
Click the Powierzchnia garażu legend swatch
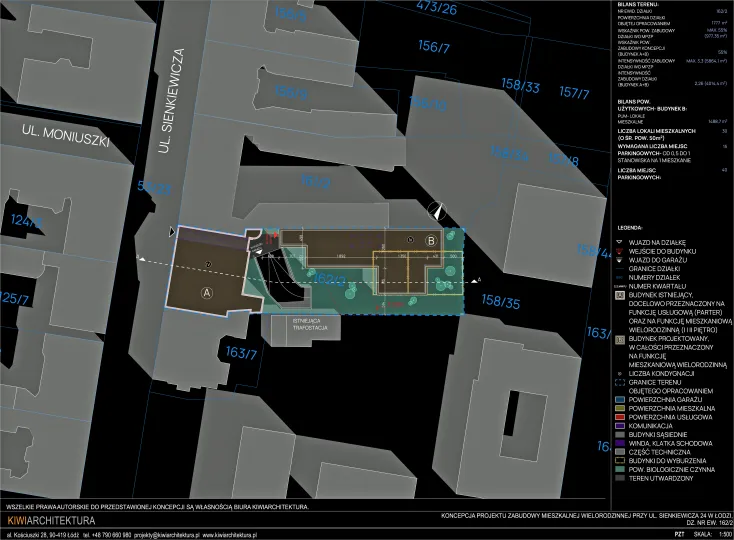(620, 396)
